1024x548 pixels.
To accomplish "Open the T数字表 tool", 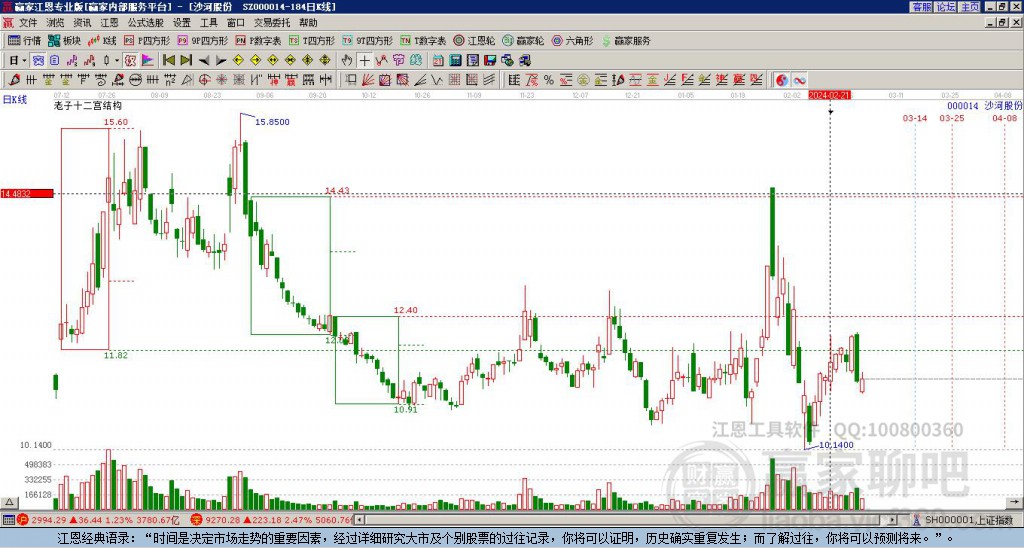I will pyautogui.click(x=423, y=40).
